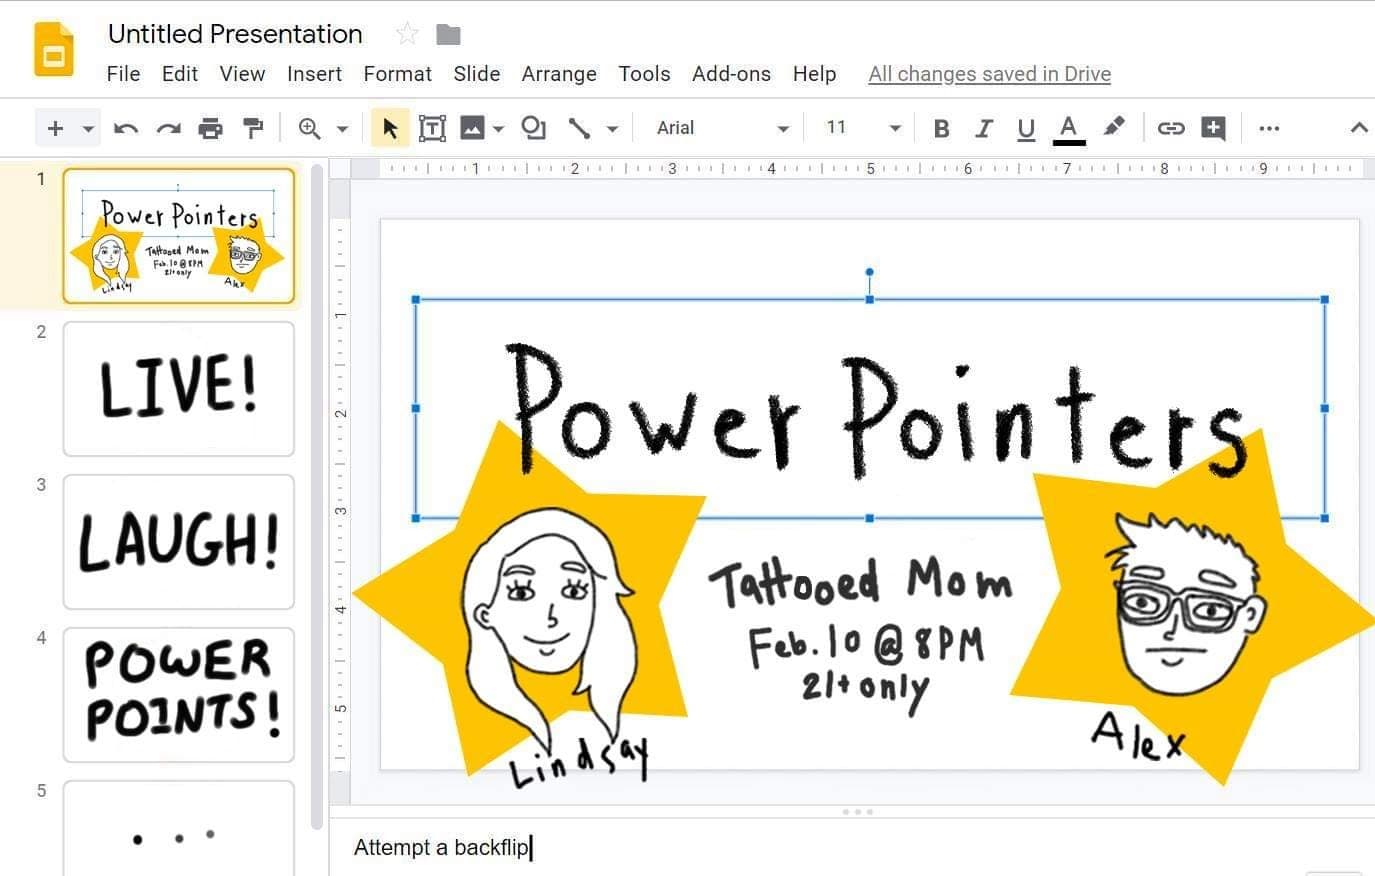
Task: Open the highlight color pen tool
Action: [1113, 127]
